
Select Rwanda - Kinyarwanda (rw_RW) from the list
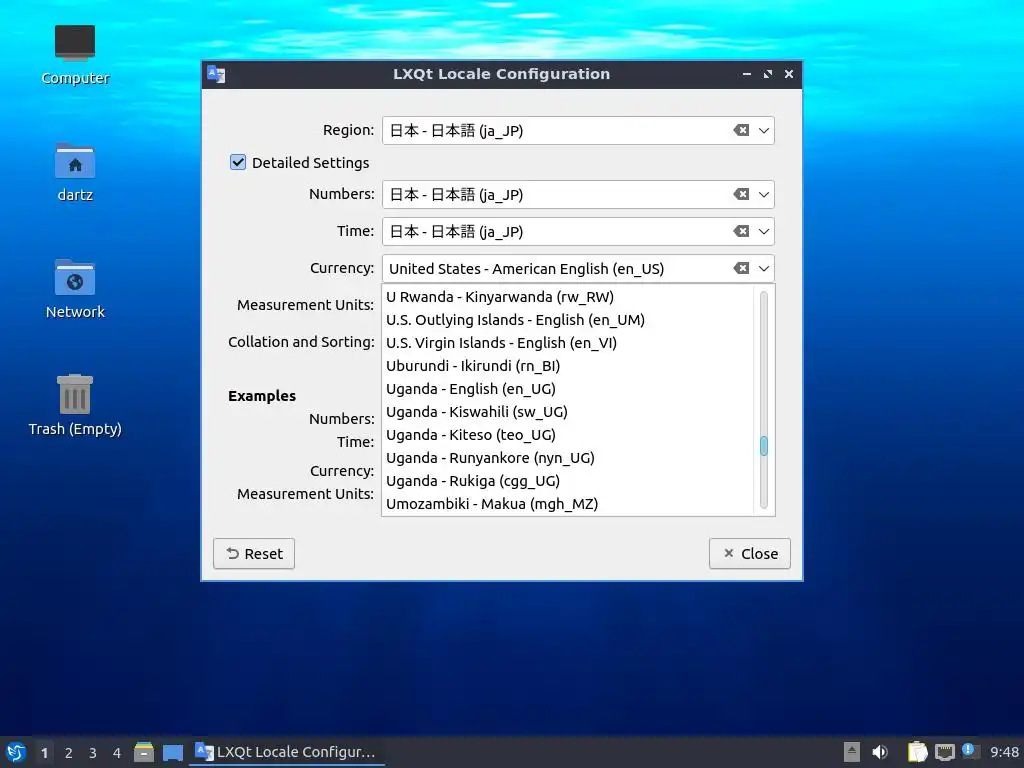coord(568,296)
